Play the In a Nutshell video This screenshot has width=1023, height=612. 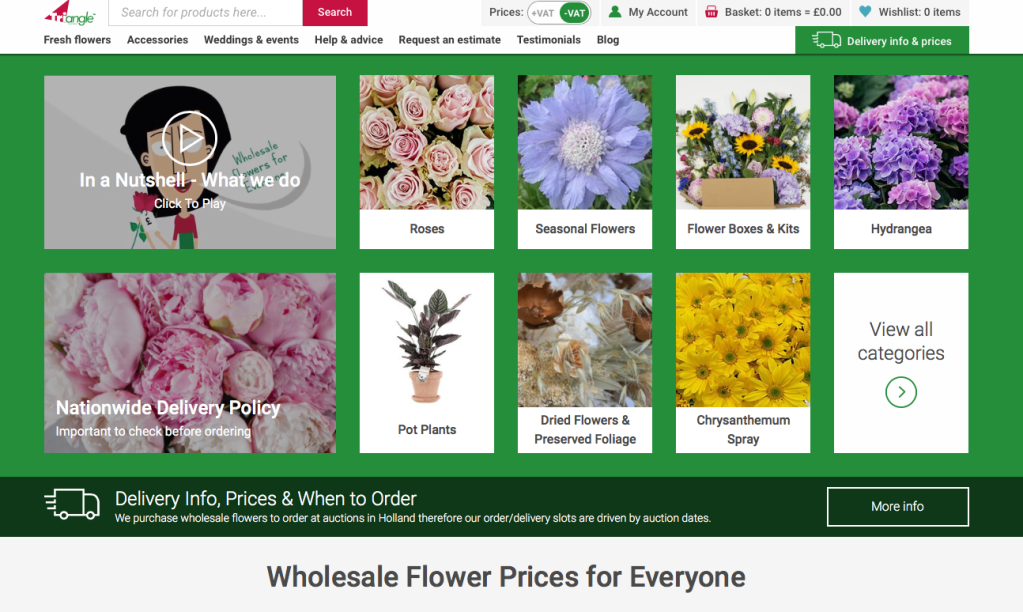[x=189, y=138]
